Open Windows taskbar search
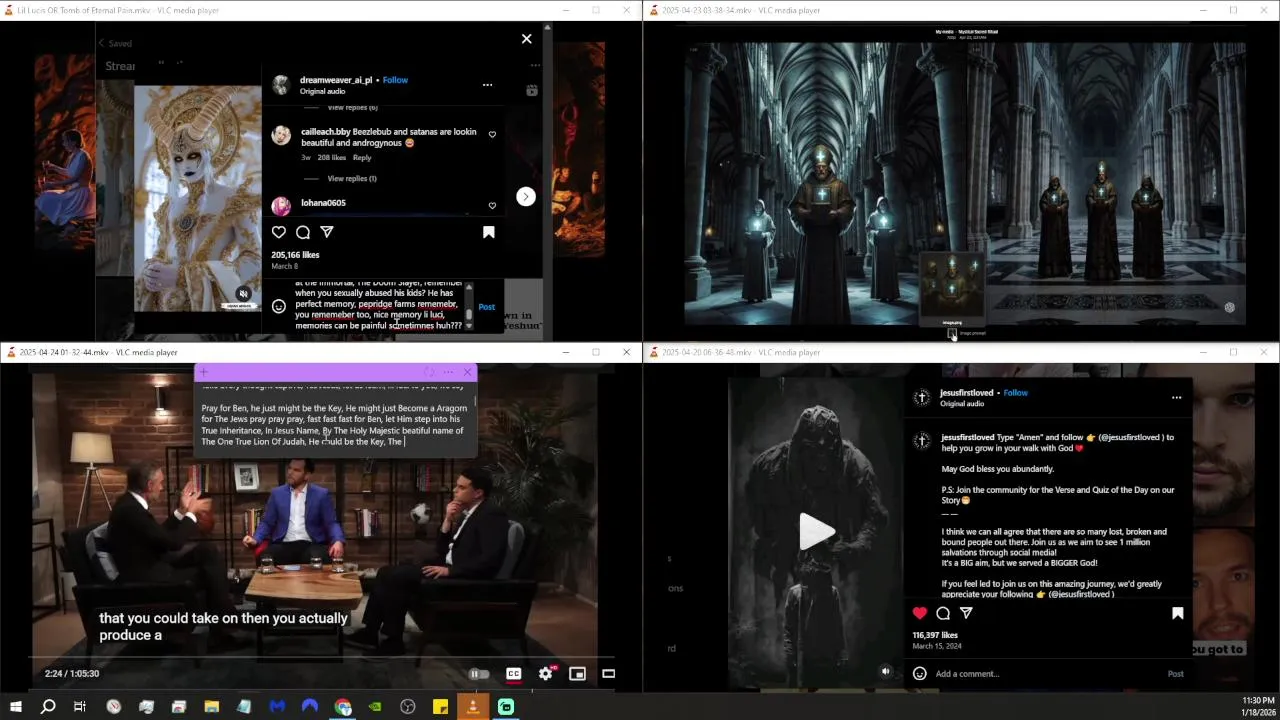The image size is (1280, 720). [x=48, y=707]
